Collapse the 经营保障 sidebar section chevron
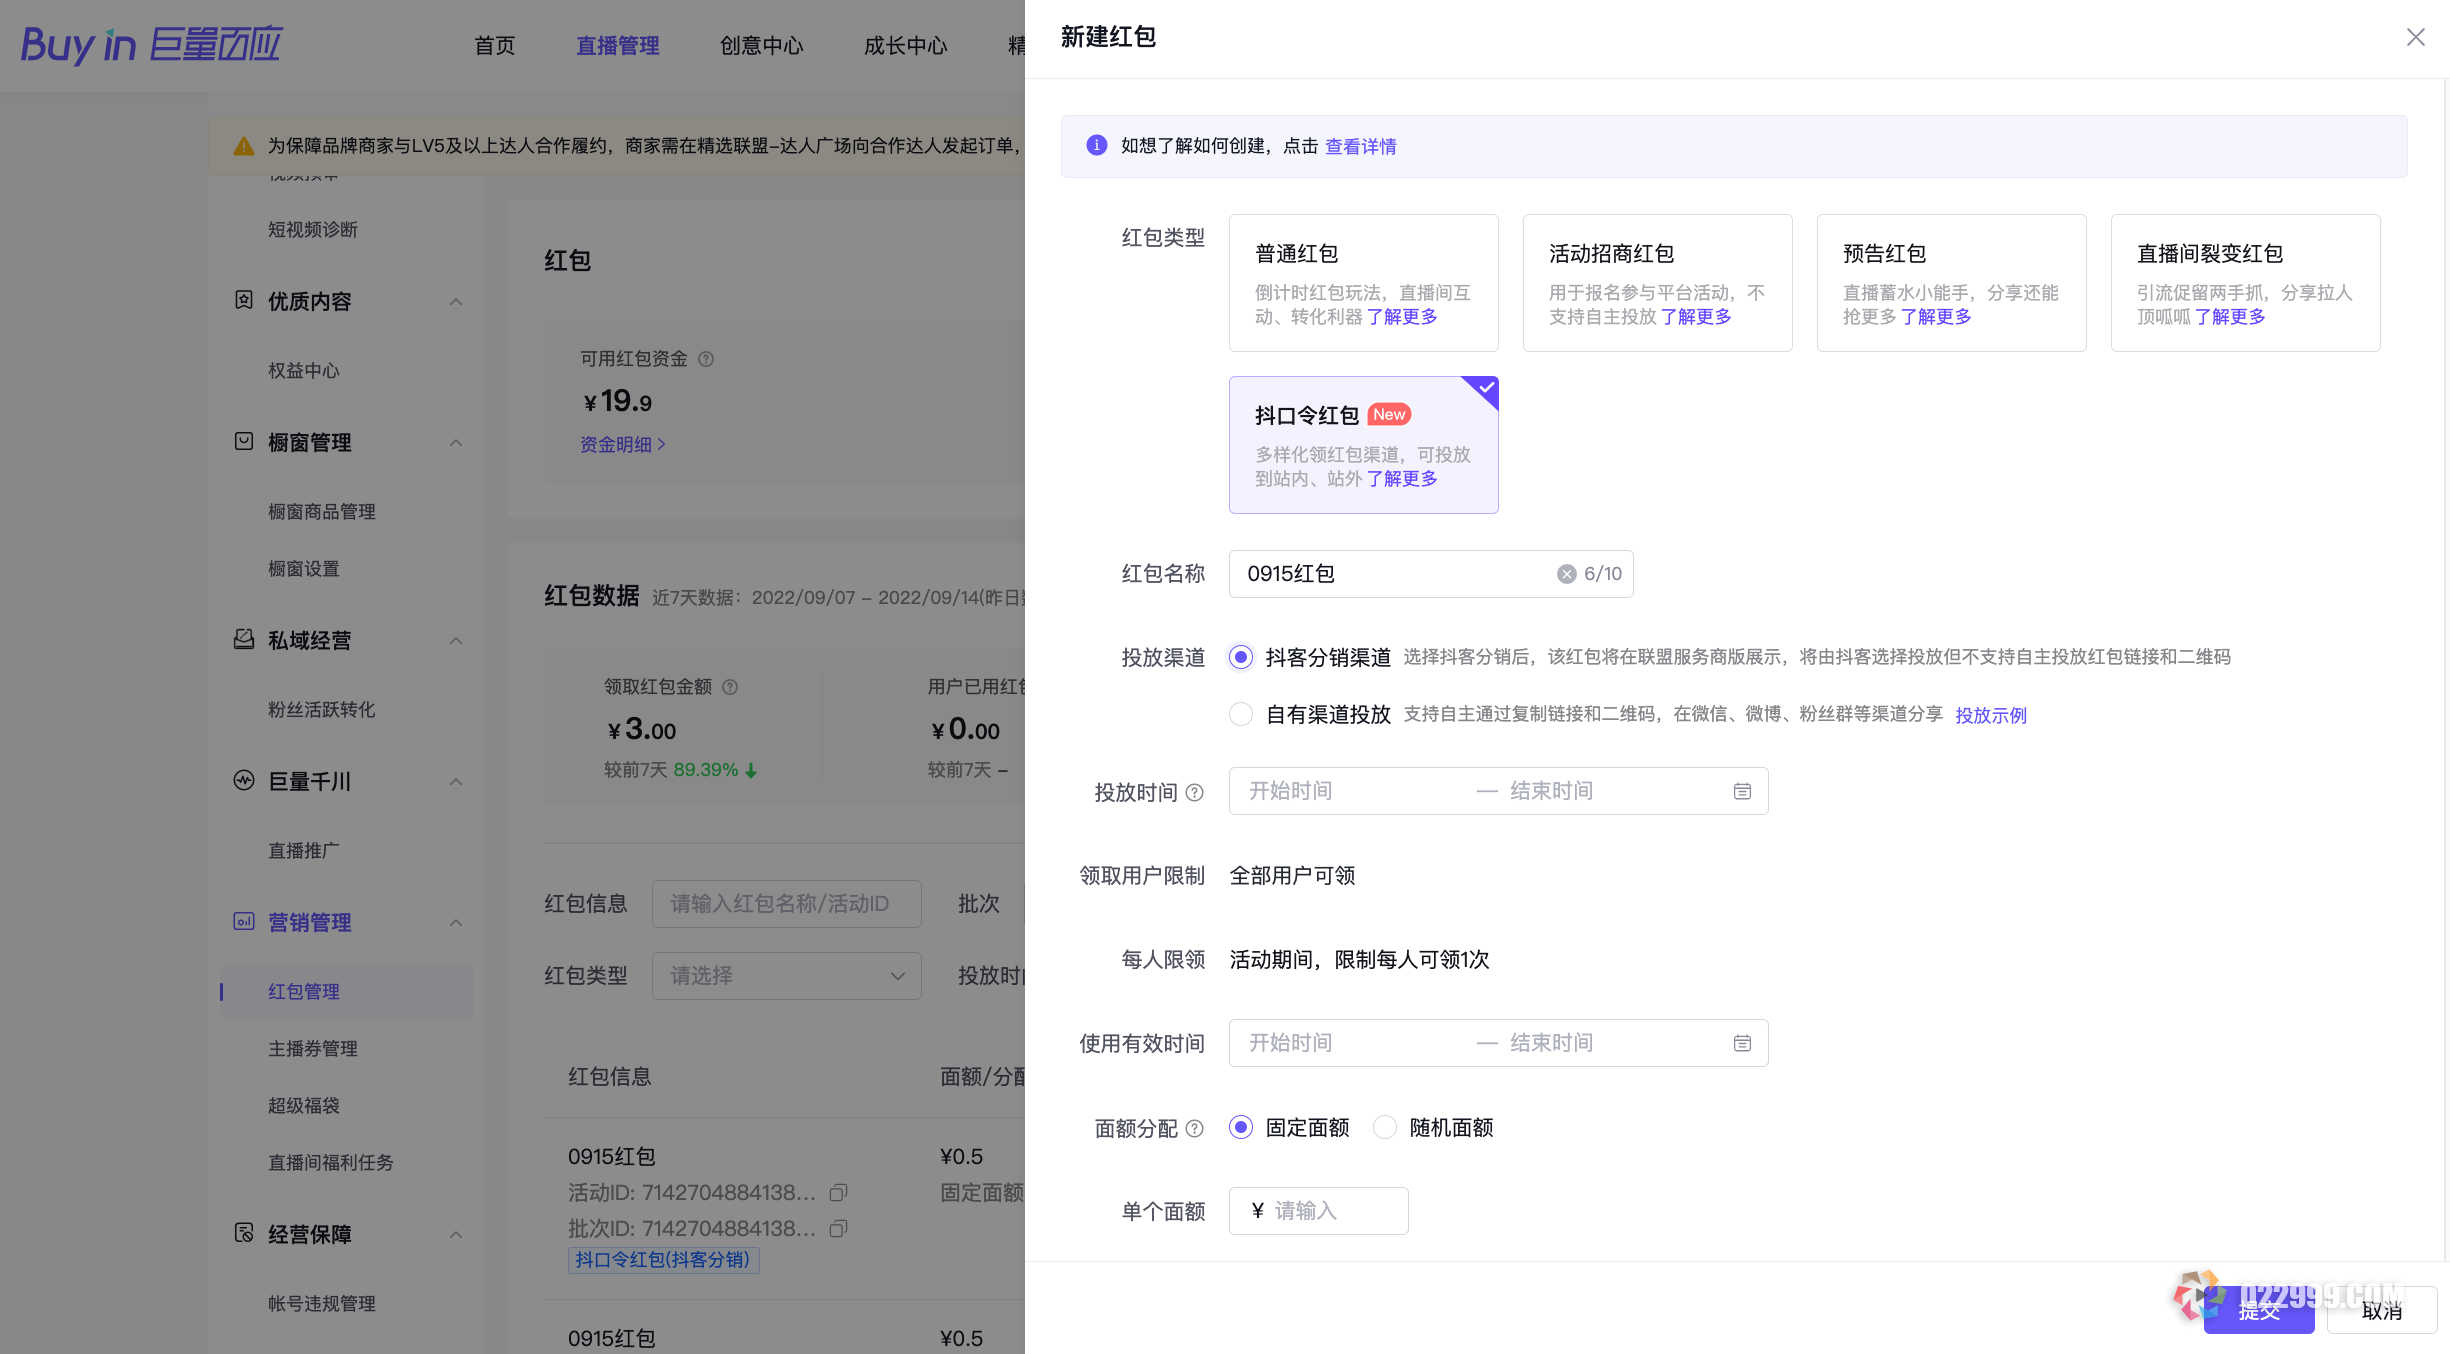 [x=456, y=1235]
